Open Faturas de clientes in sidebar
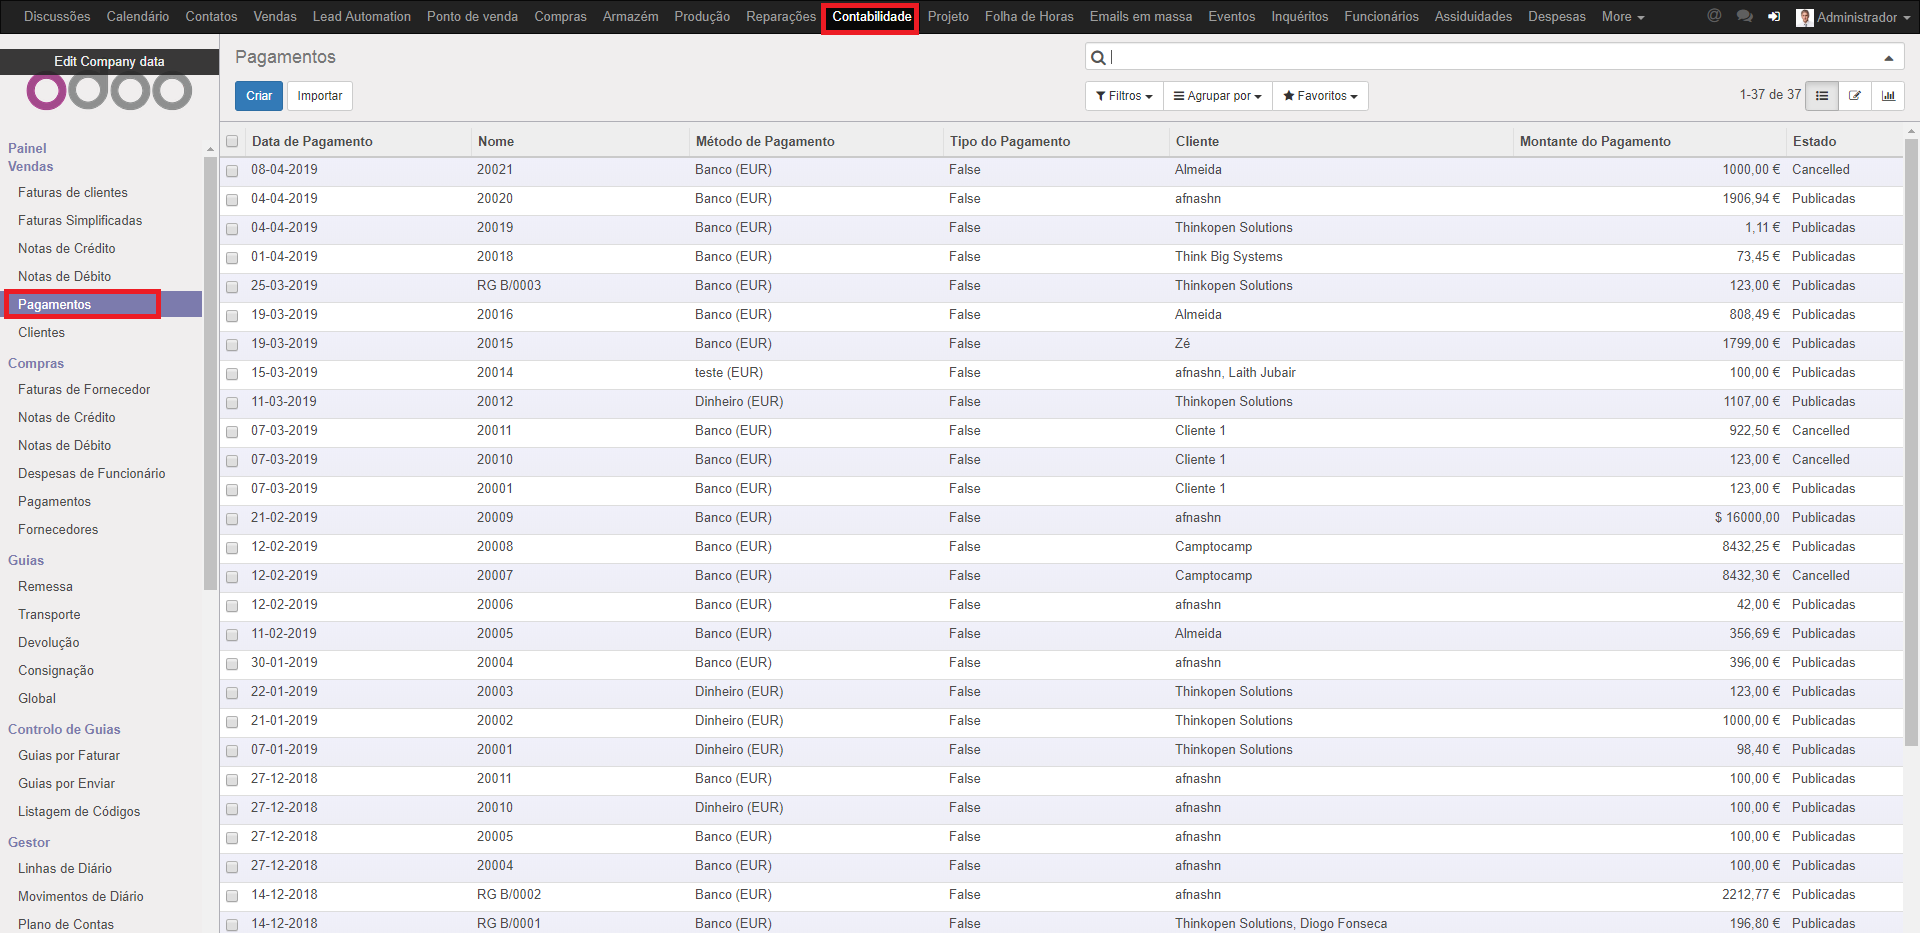The image size is (1920, 933). click(x=73, y=192)
